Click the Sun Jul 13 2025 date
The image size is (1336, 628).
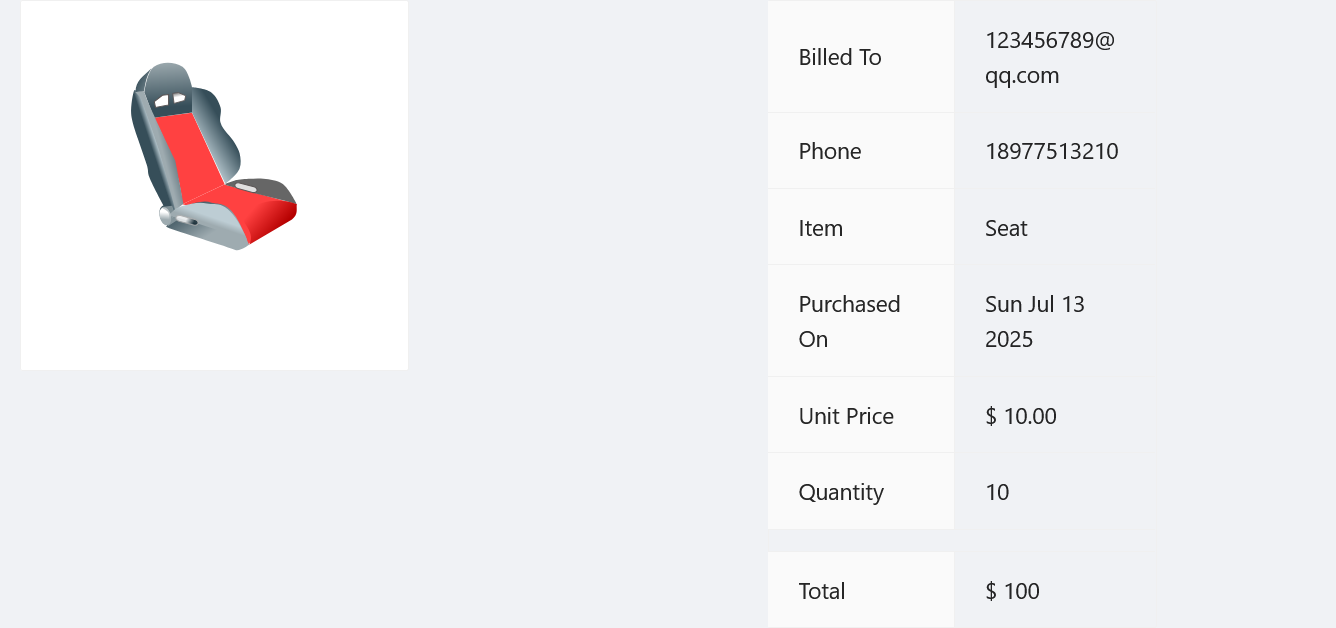[1034, 321]
